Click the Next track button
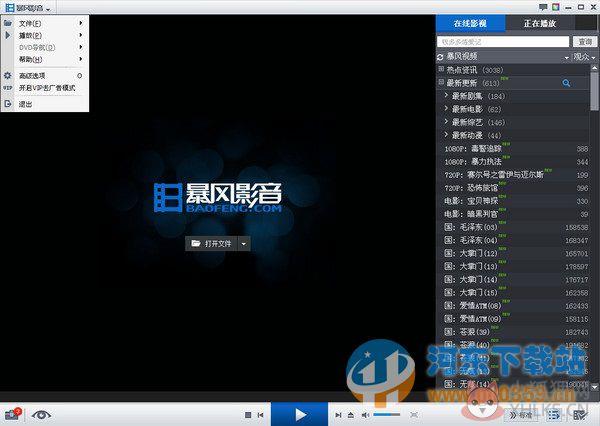Image resolution: width=600 pixels, height=426 pixels. point(338,415)
